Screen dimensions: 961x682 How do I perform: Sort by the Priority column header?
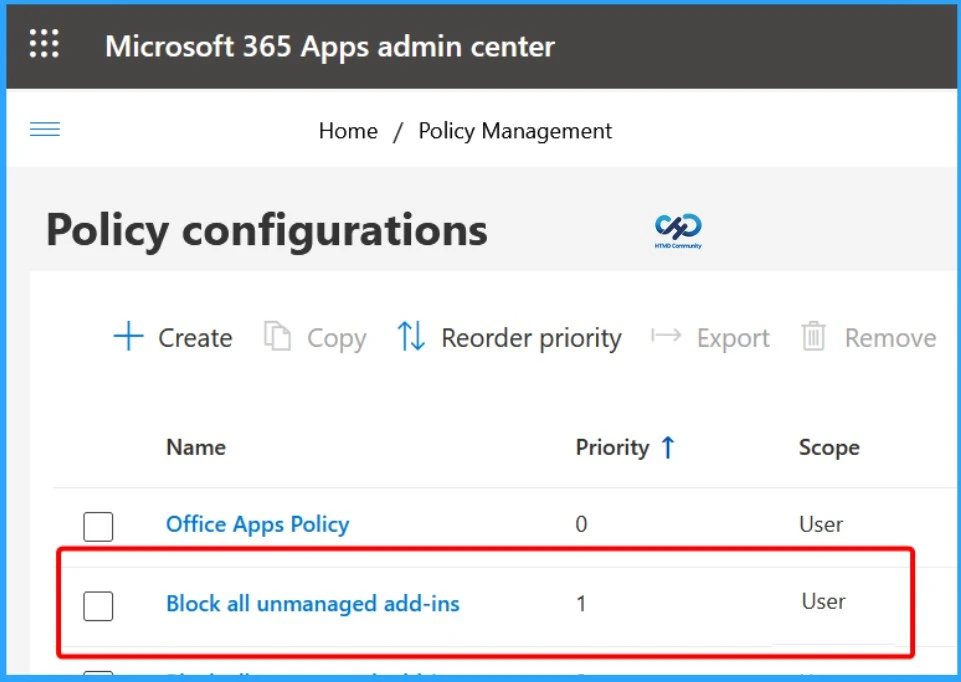tap(612, 448)
